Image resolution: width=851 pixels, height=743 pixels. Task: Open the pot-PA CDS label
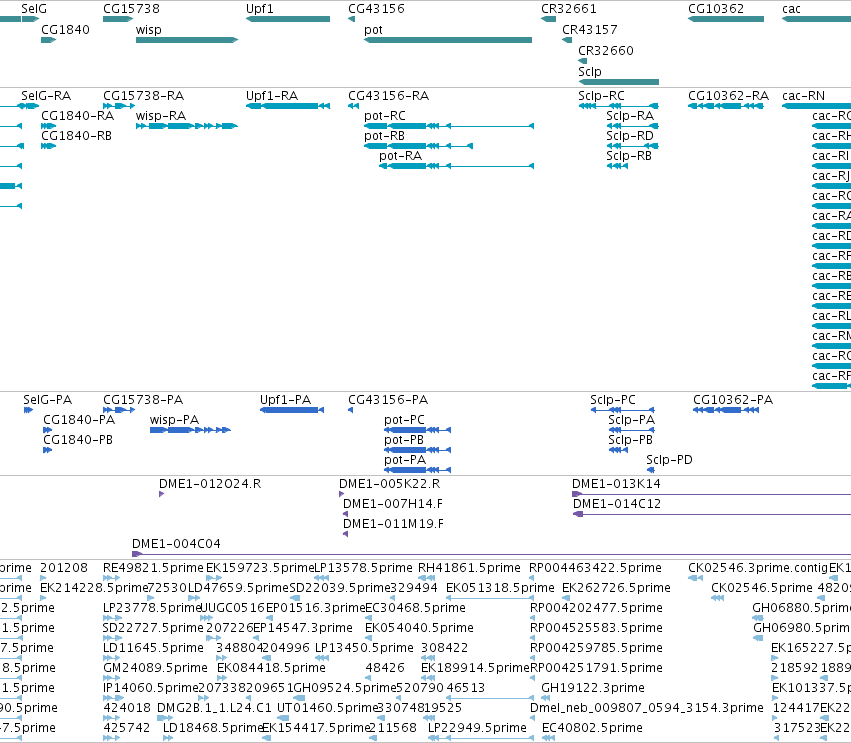point(405,460)
